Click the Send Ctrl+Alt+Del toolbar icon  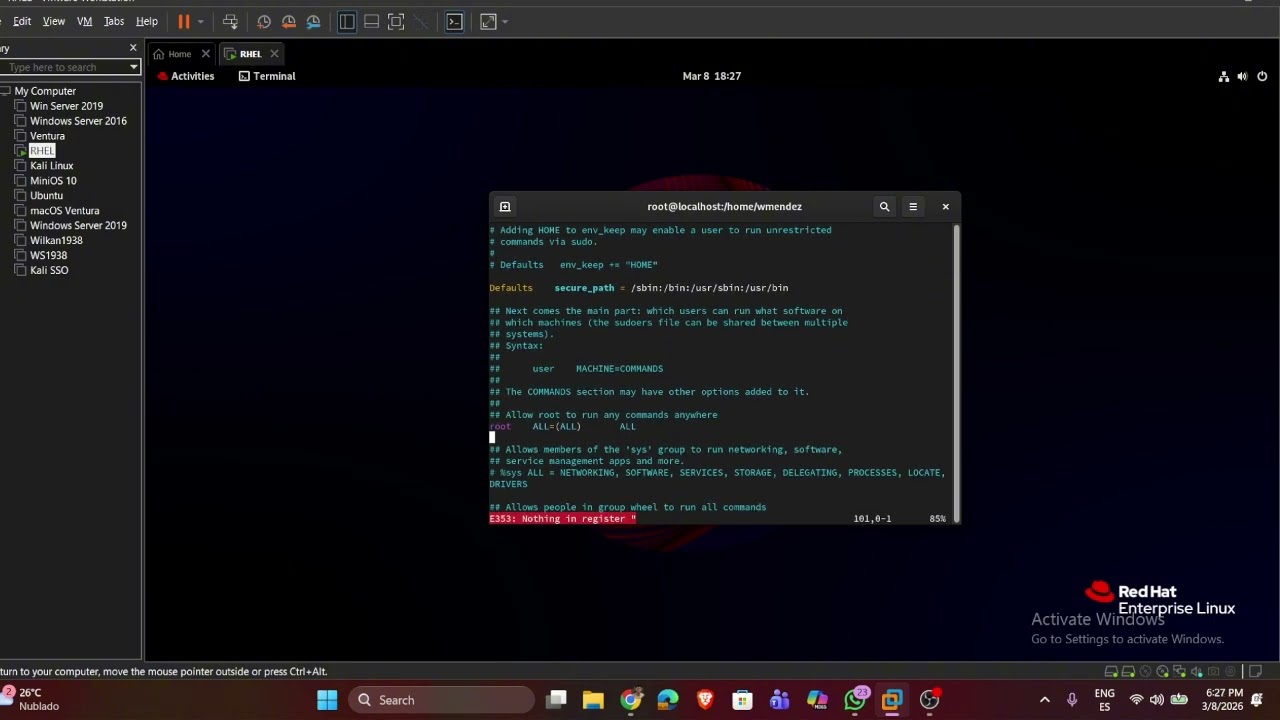pos(230,21)
